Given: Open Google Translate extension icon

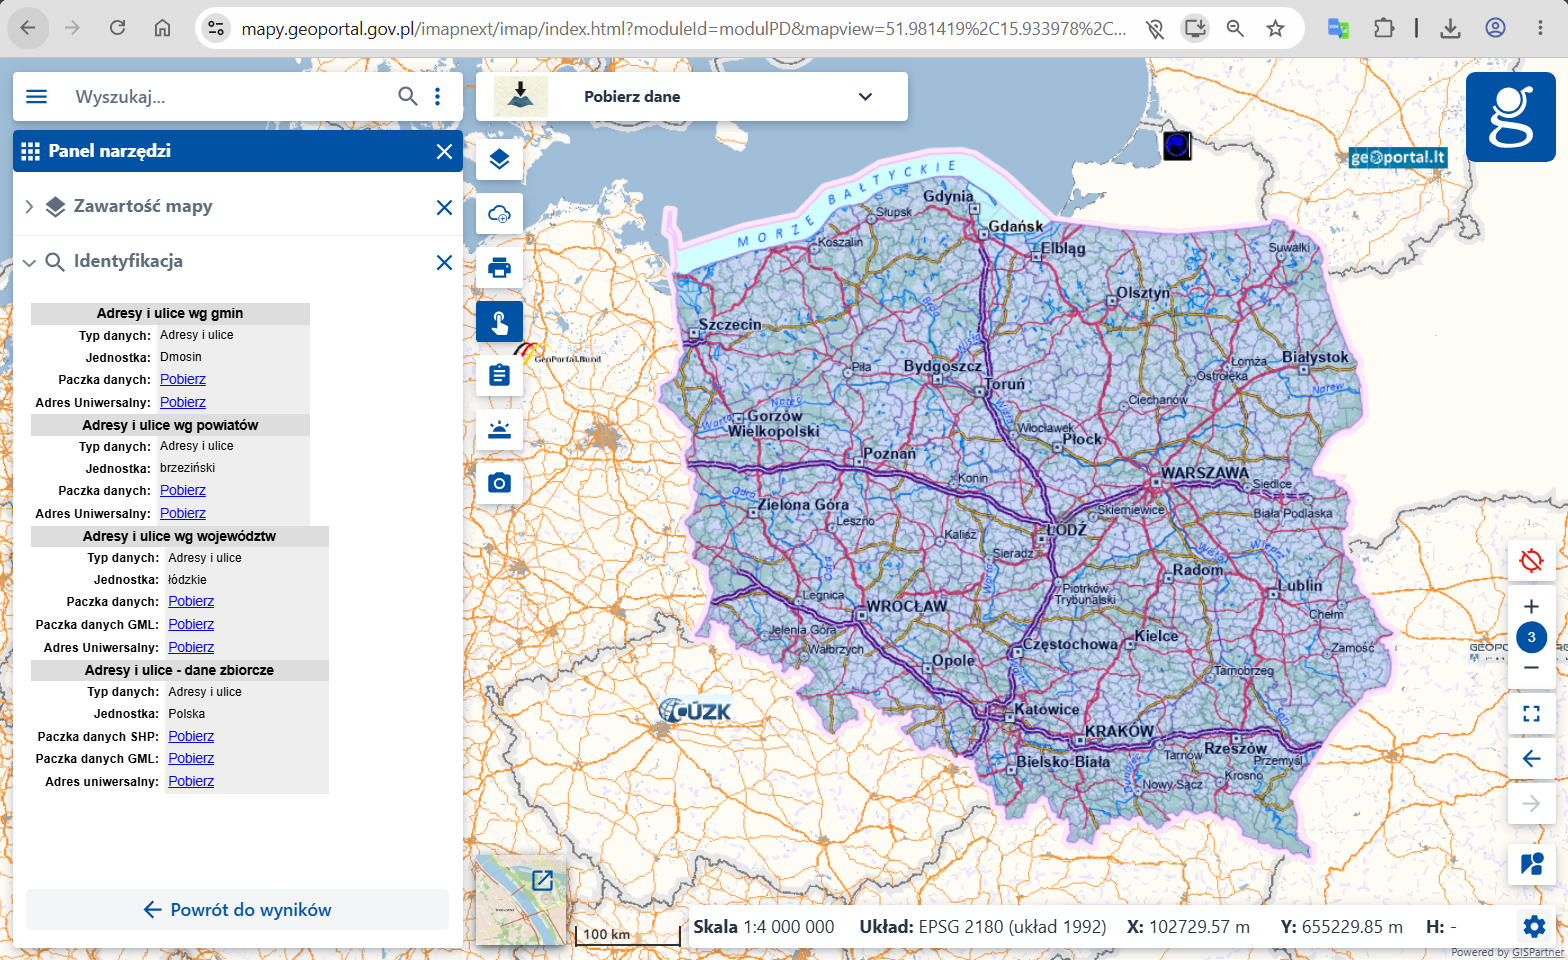Looking at the screenshot, I should (1338, 28).
